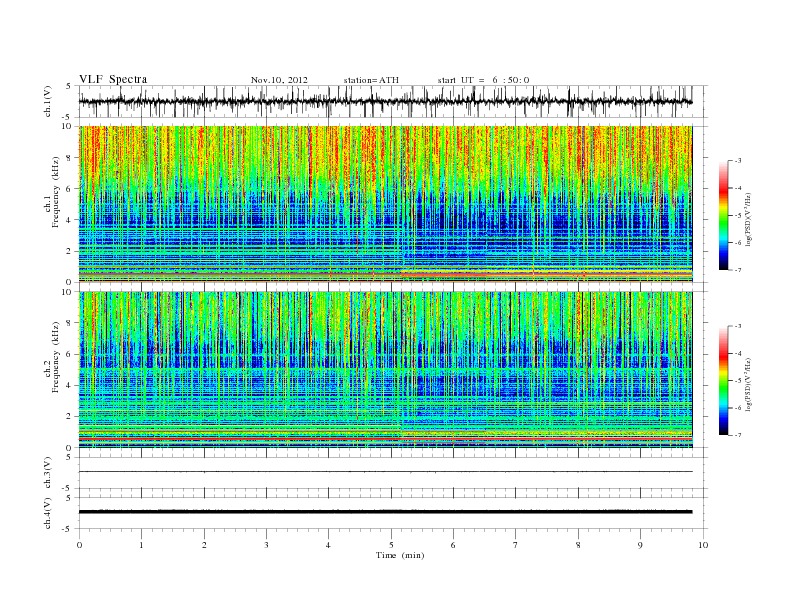The image size is (792, 612).
Task: Click the "2" tick on the time axis
Action: [204, 545]
